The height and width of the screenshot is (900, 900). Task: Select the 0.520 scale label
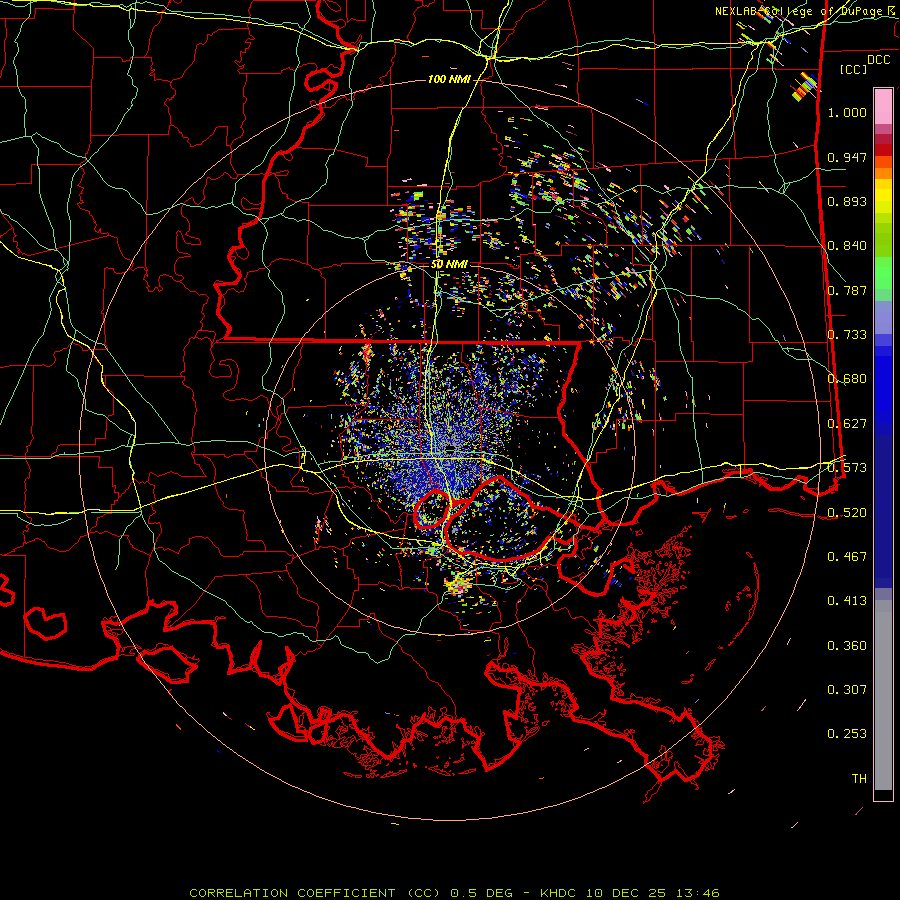pyautogui.click(x=847, y=513)
